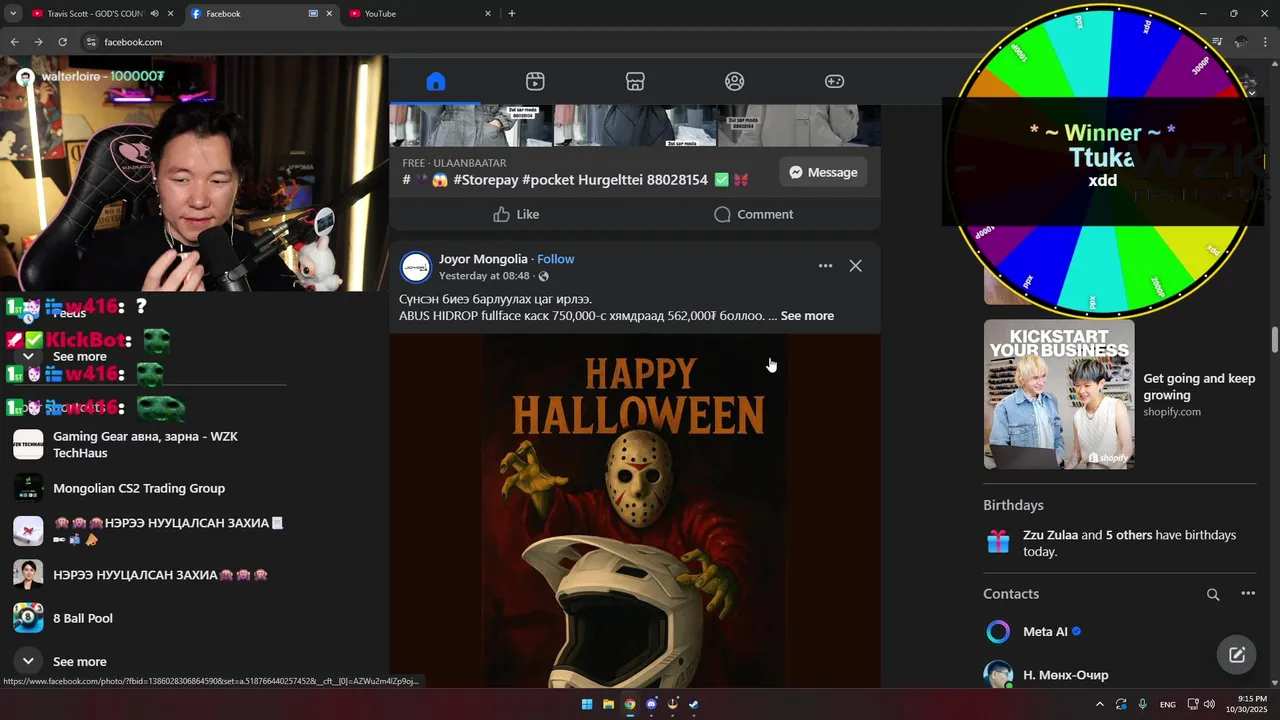The image size is (1280, 720).
Task: Open Happy Halloween post image
Action: [635, 510]
